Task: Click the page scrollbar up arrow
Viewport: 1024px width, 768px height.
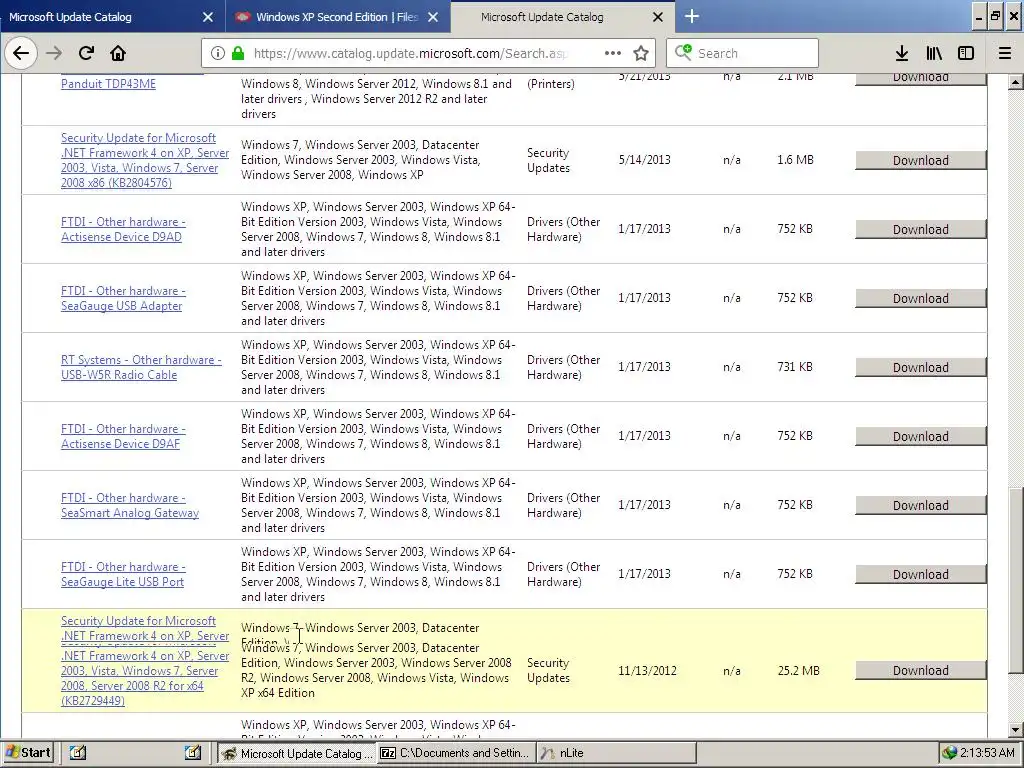Action: 1016,82
